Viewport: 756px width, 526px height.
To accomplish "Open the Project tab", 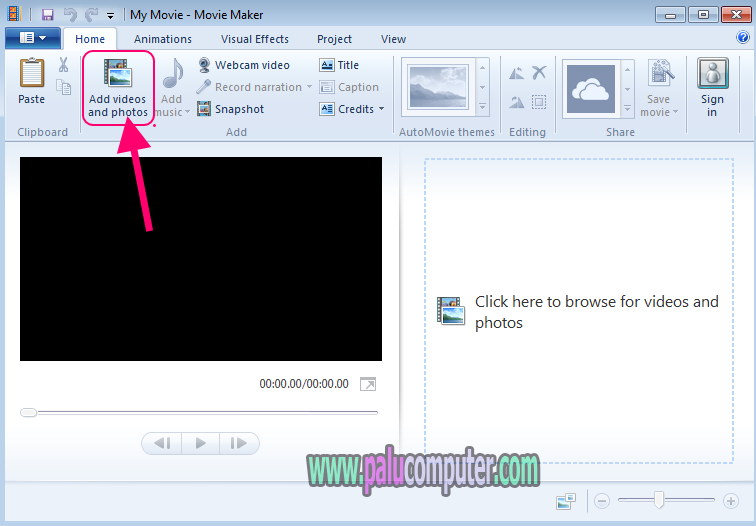I will (x=335, y=39).
